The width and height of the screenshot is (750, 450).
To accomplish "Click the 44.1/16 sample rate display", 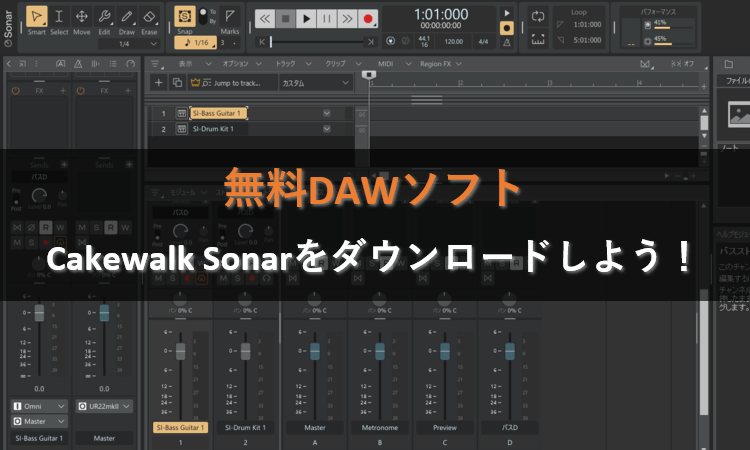I will (424, 42).
